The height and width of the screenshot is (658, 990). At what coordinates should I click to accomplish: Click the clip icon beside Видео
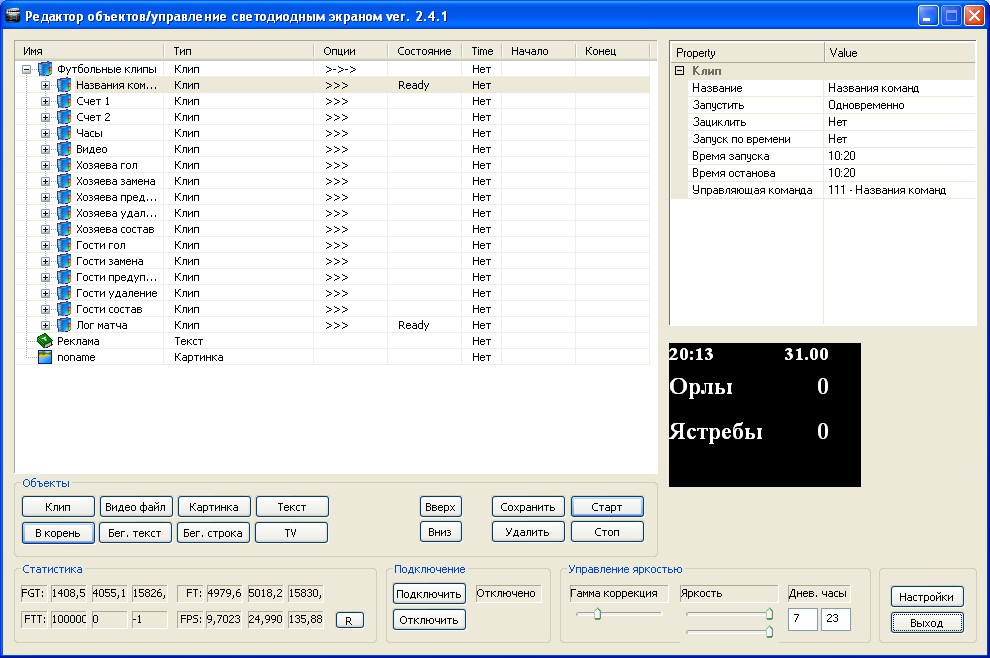point(64,149)
